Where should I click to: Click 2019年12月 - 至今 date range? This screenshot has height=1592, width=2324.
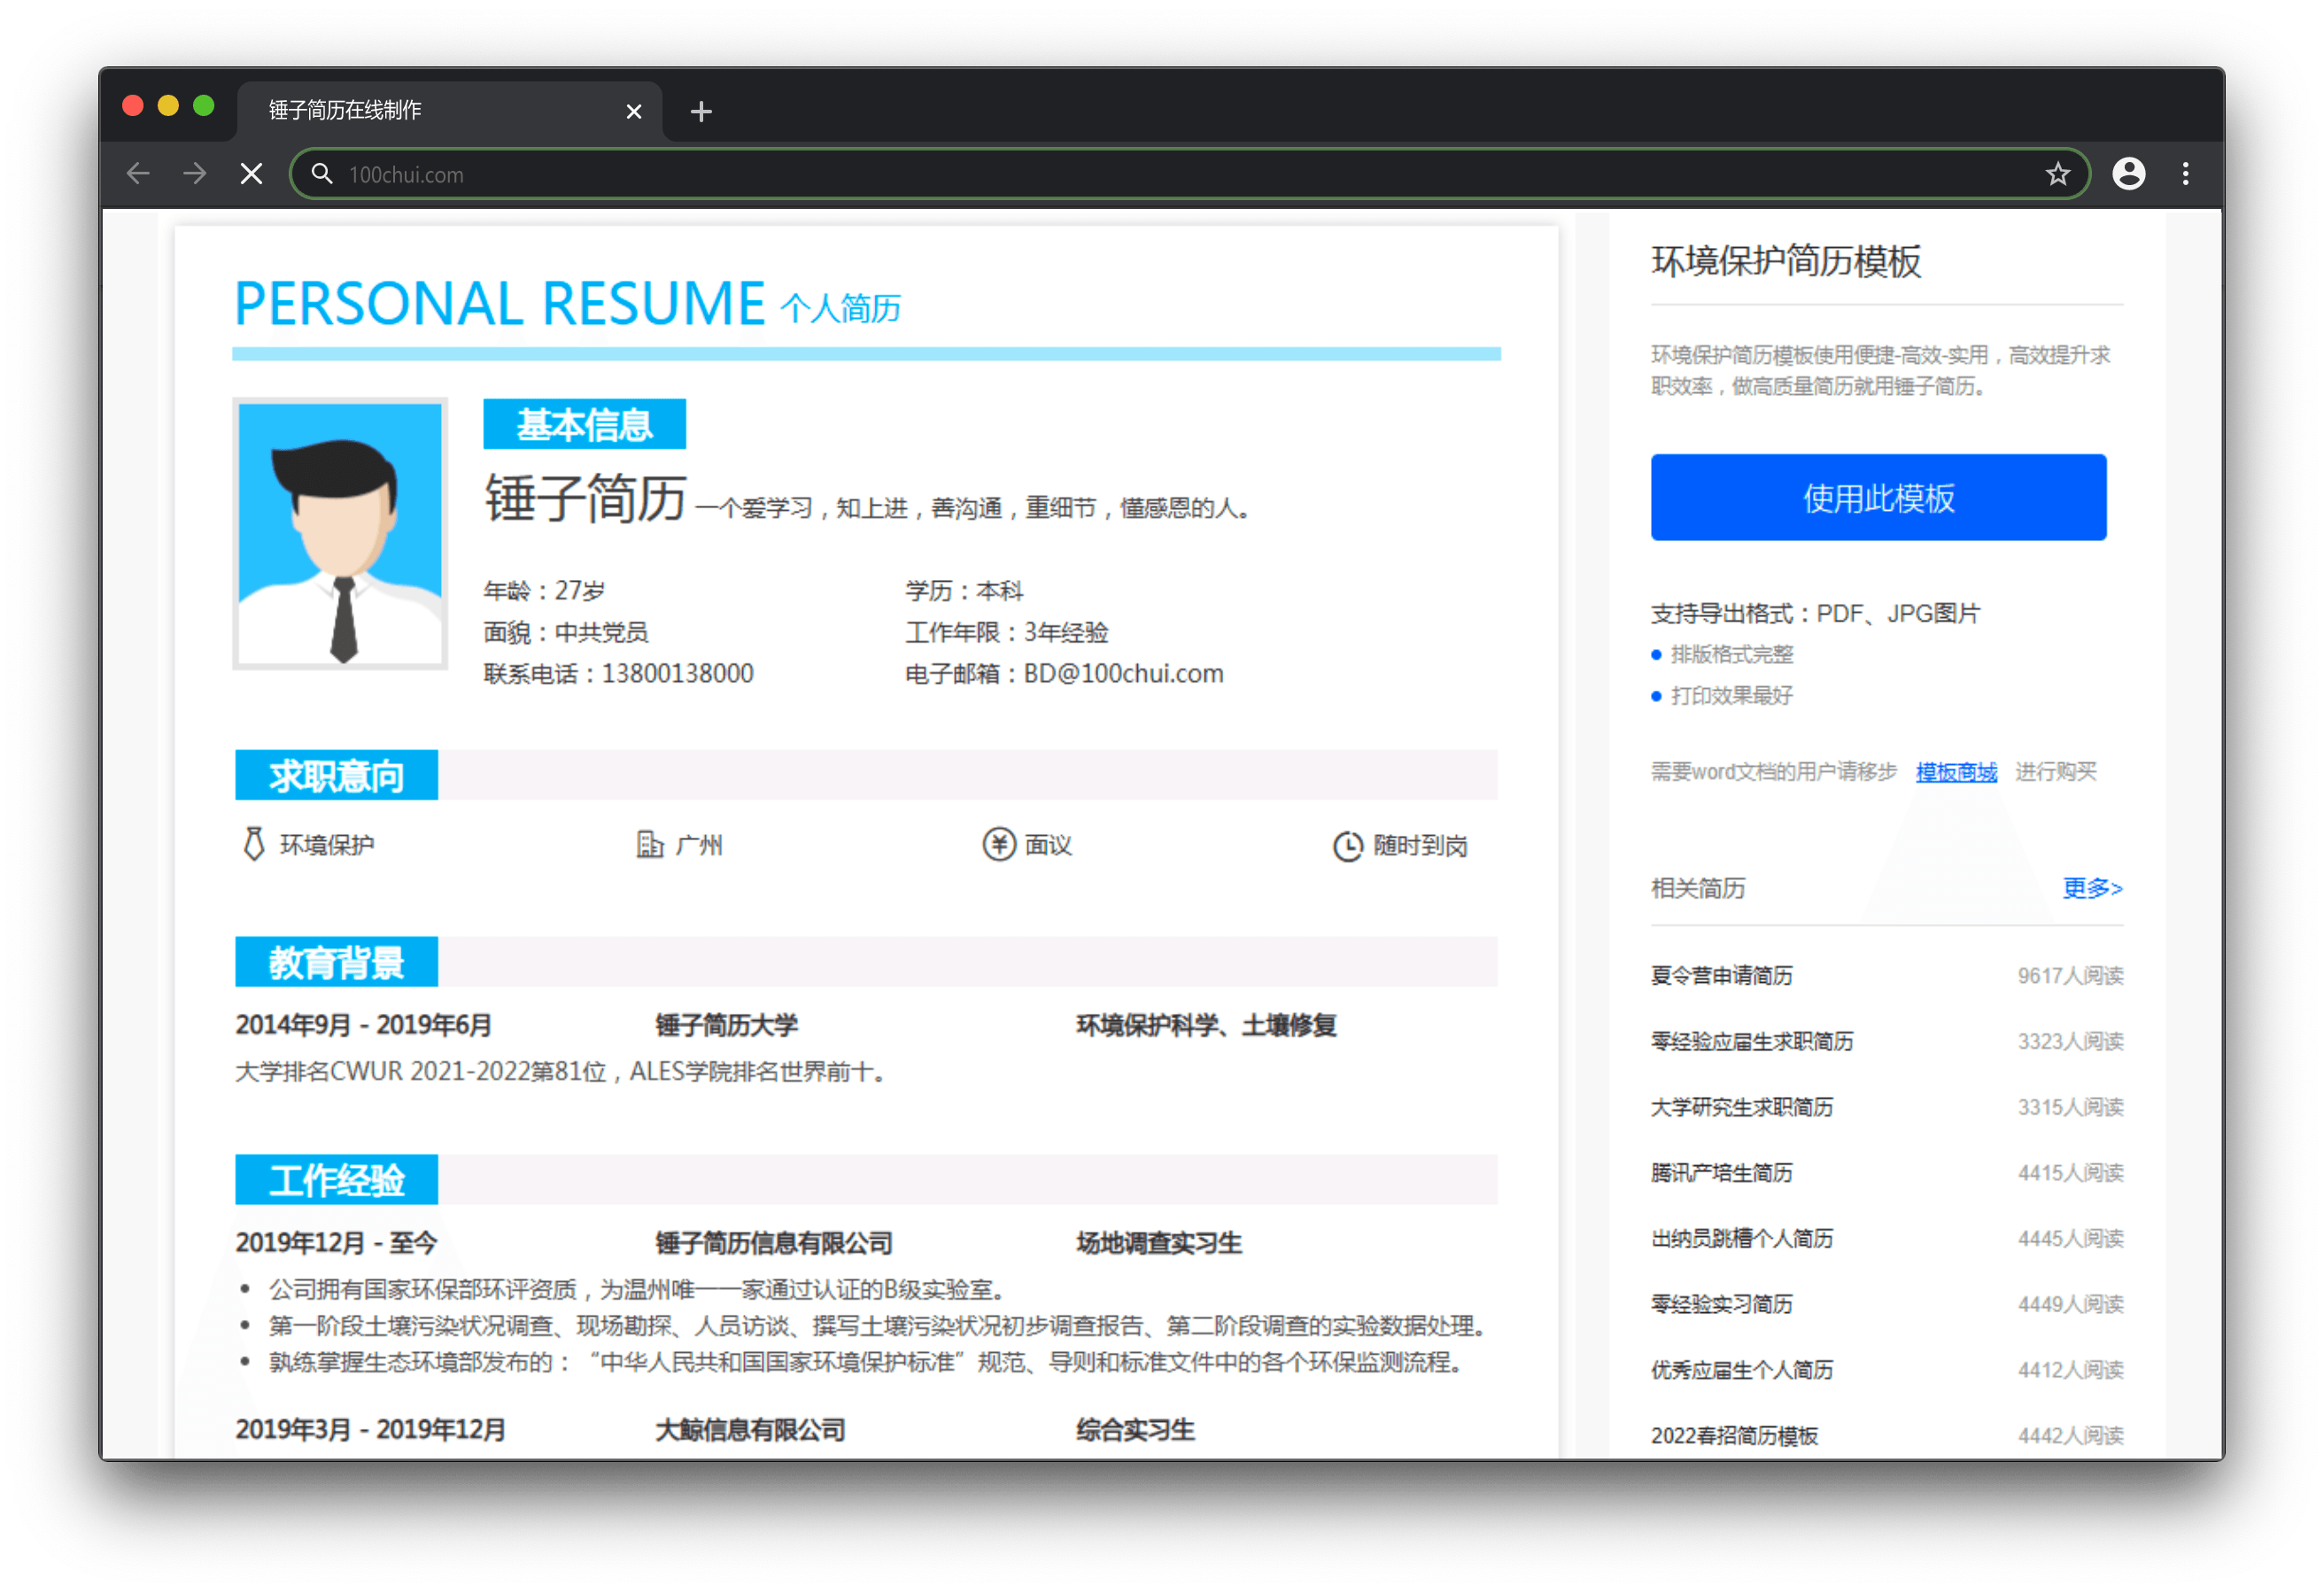[336, 1242]
